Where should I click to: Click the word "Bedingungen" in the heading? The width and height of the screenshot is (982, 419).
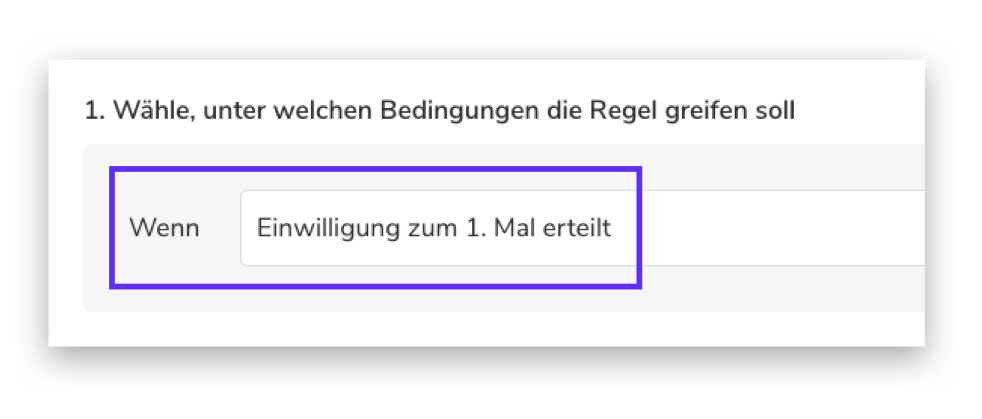[x=440, y=110]
